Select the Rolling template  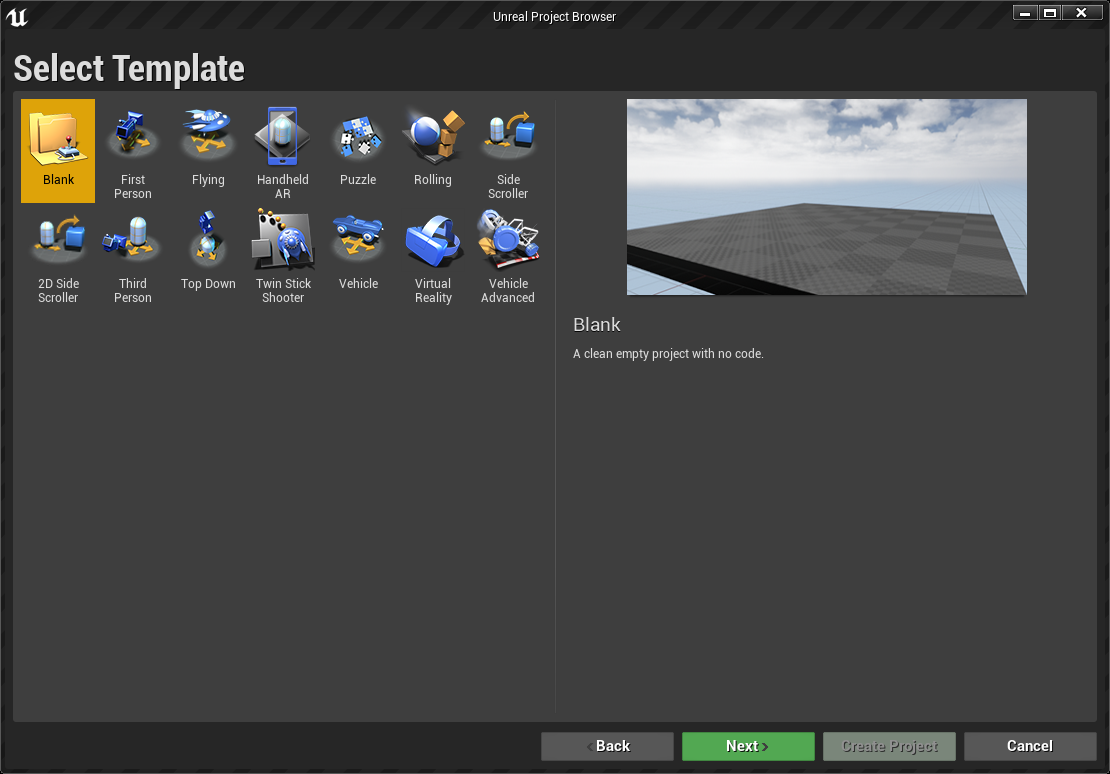433,151
